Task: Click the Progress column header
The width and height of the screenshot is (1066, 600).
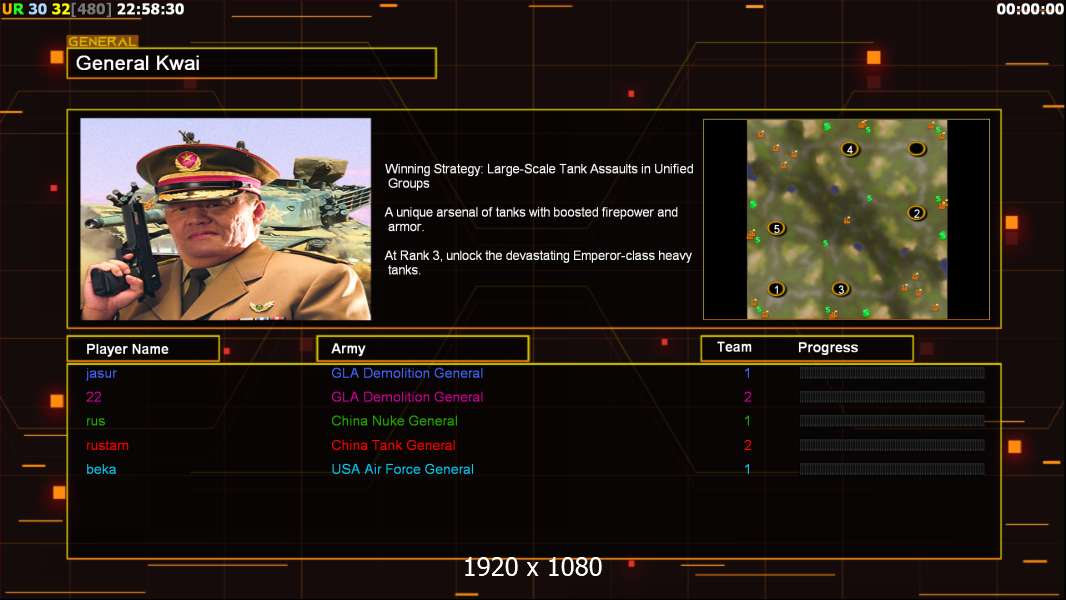Action: pos(827,347)
